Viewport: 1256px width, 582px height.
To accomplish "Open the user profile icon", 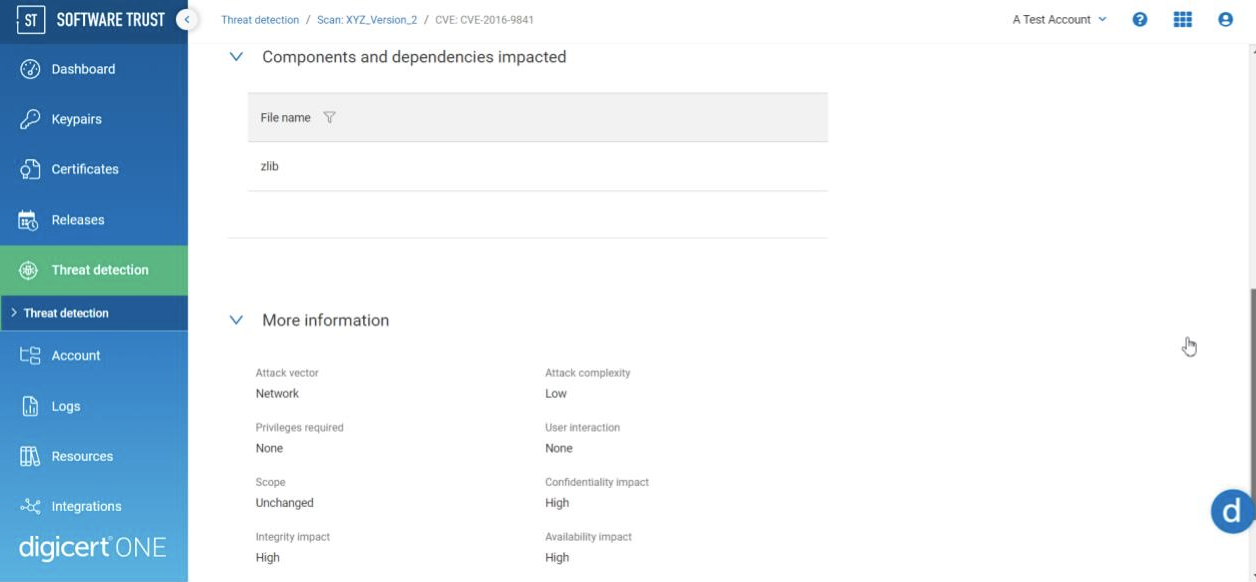I will pyautogui.click(x=1225, y=19).
